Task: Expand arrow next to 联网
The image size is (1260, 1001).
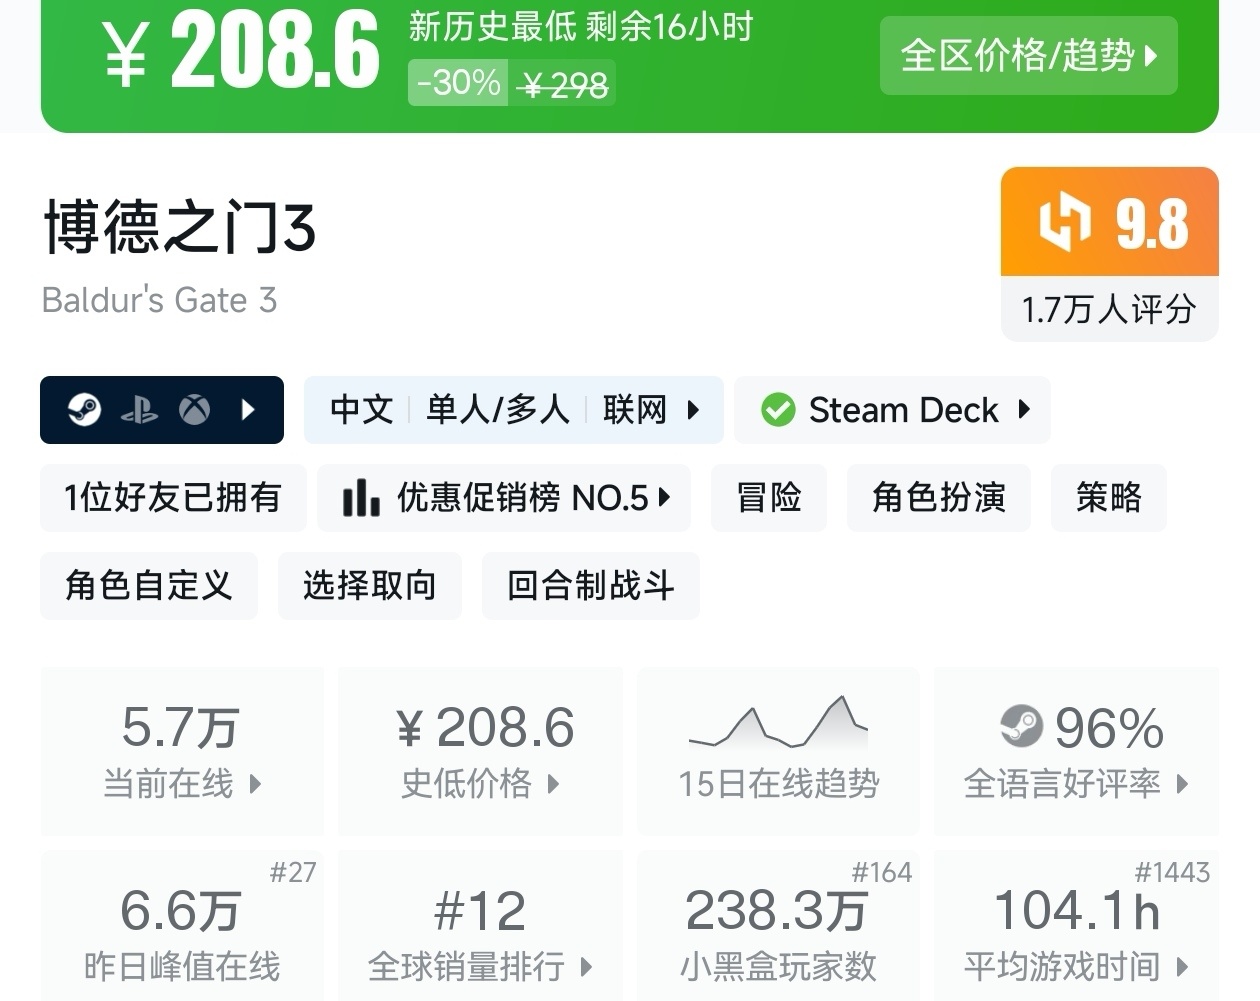Action: 693,410
